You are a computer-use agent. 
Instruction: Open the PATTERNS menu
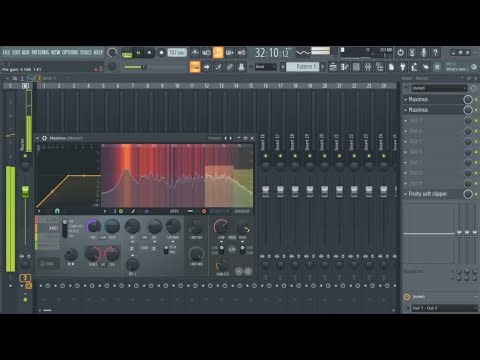(x=40, y=52)
